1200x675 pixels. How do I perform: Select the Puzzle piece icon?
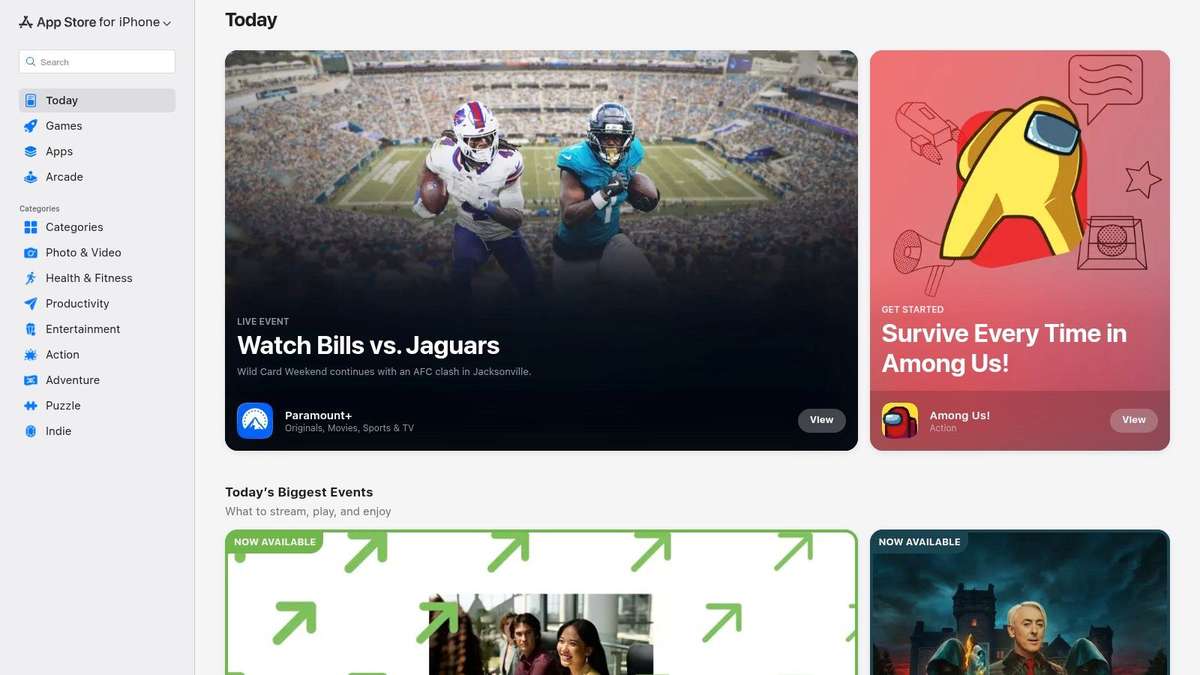31,406
